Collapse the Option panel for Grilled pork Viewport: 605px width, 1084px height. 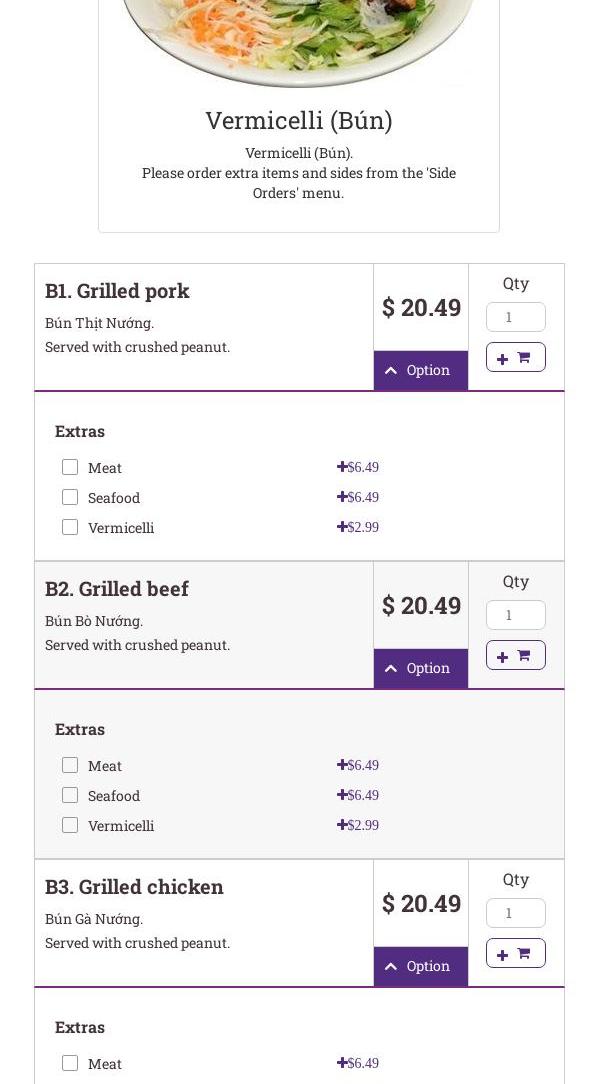point(420,370)
